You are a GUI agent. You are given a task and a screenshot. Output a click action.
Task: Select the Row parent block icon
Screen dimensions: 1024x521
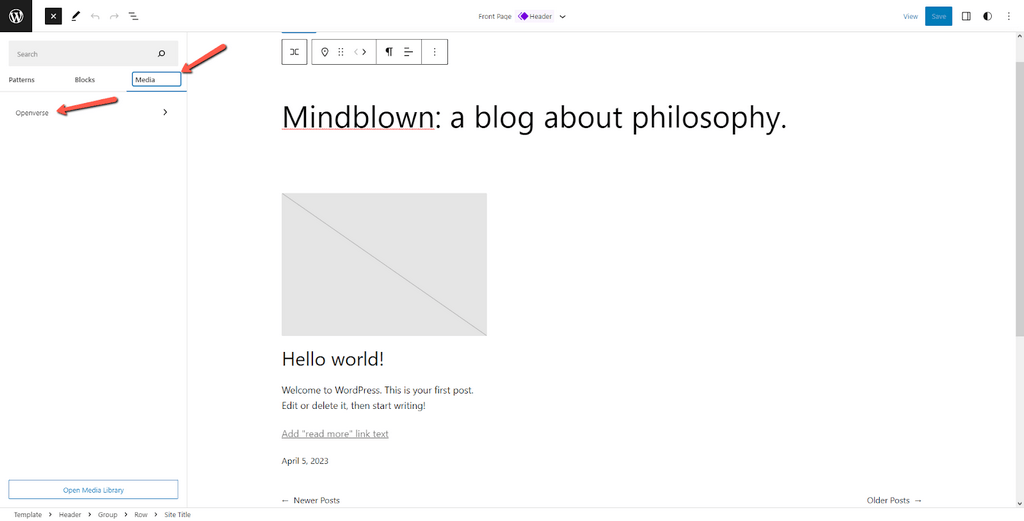click(x=294, y=52)
